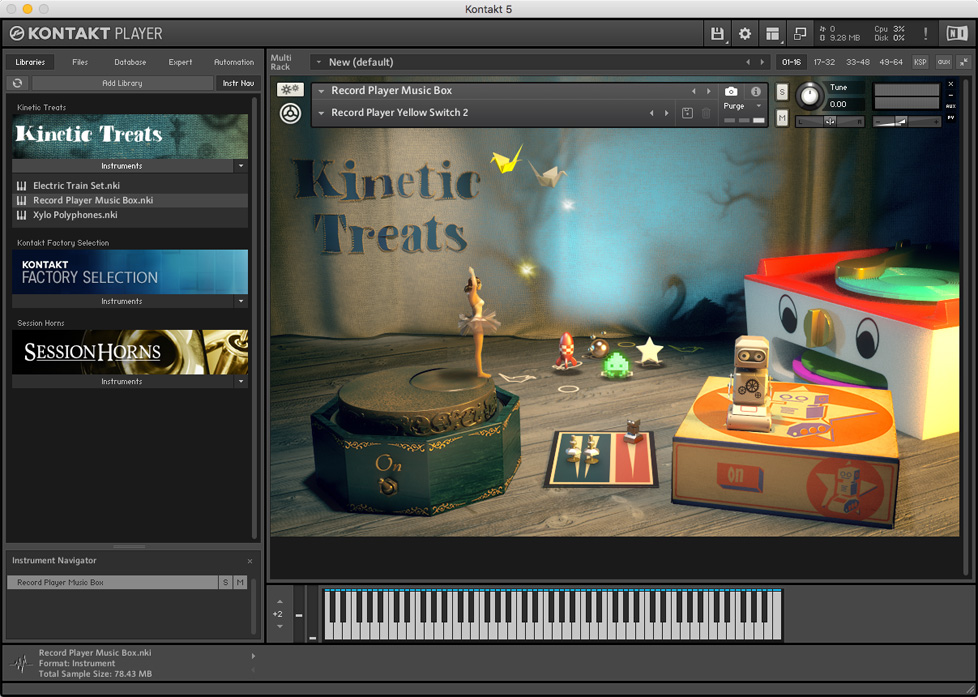
Task: Click the Tune knob
Action: [x=809, y=96]
